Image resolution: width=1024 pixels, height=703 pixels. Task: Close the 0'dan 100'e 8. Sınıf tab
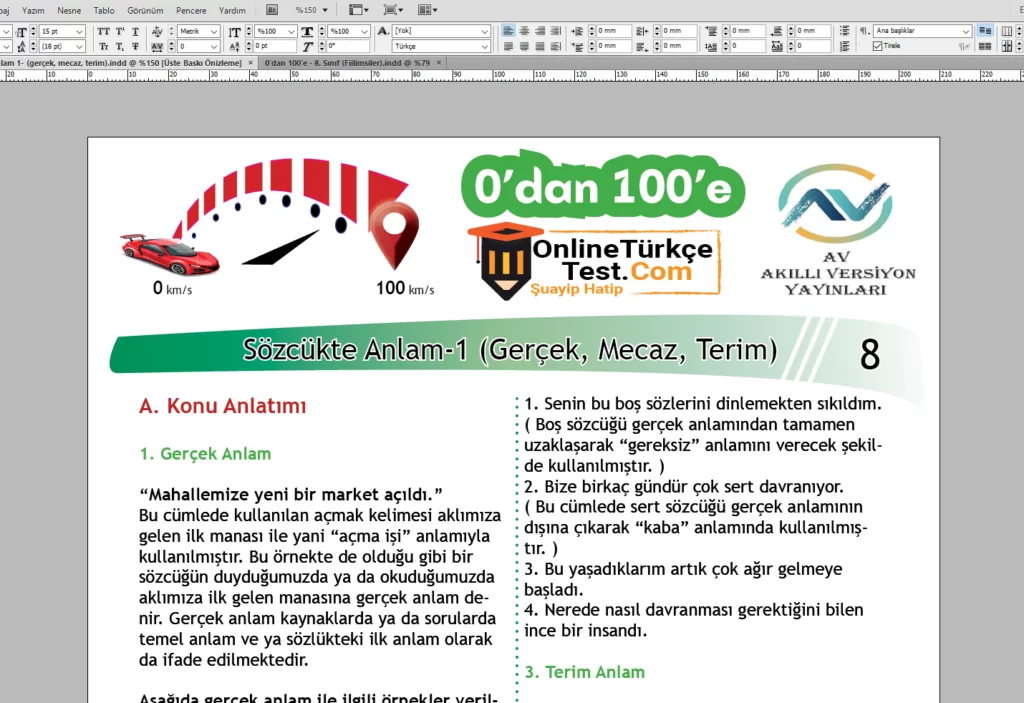(x=439, y=63)
